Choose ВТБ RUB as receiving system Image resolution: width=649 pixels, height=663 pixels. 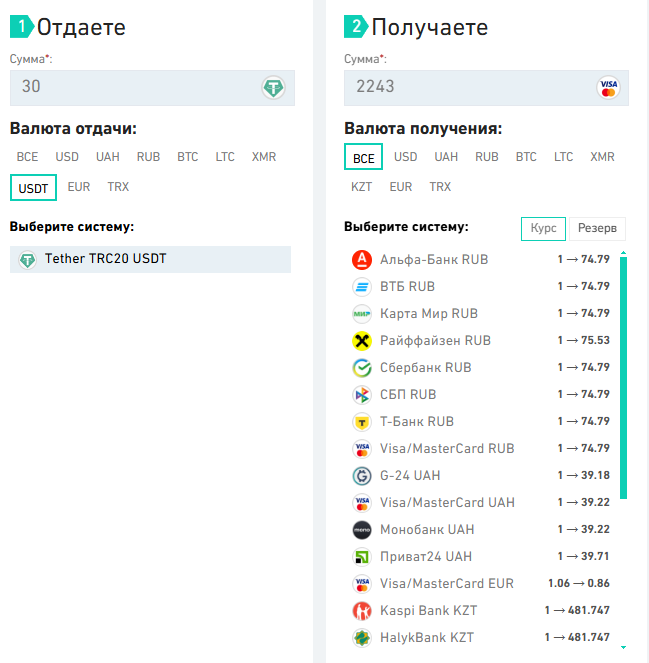pos(481,287)
